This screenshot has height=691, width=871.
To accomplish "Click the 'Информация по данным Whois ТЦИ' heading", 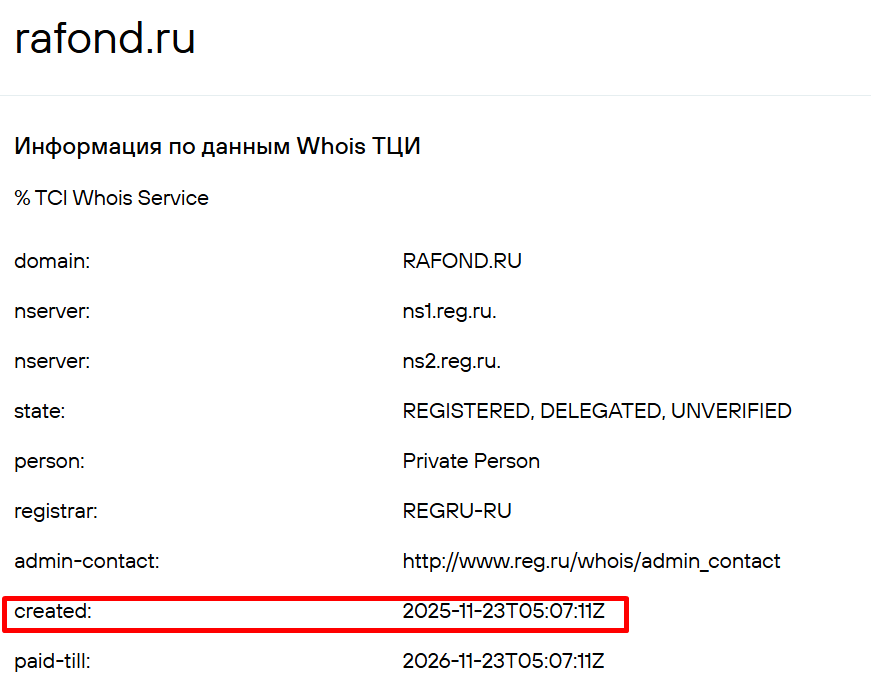I will click(x=217, y=147).
